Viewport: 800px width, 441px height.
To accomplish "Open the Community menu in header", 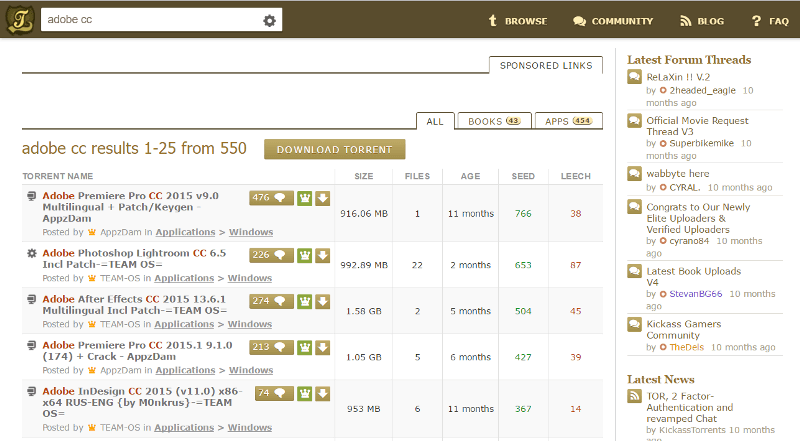I will tap(612, 21).
